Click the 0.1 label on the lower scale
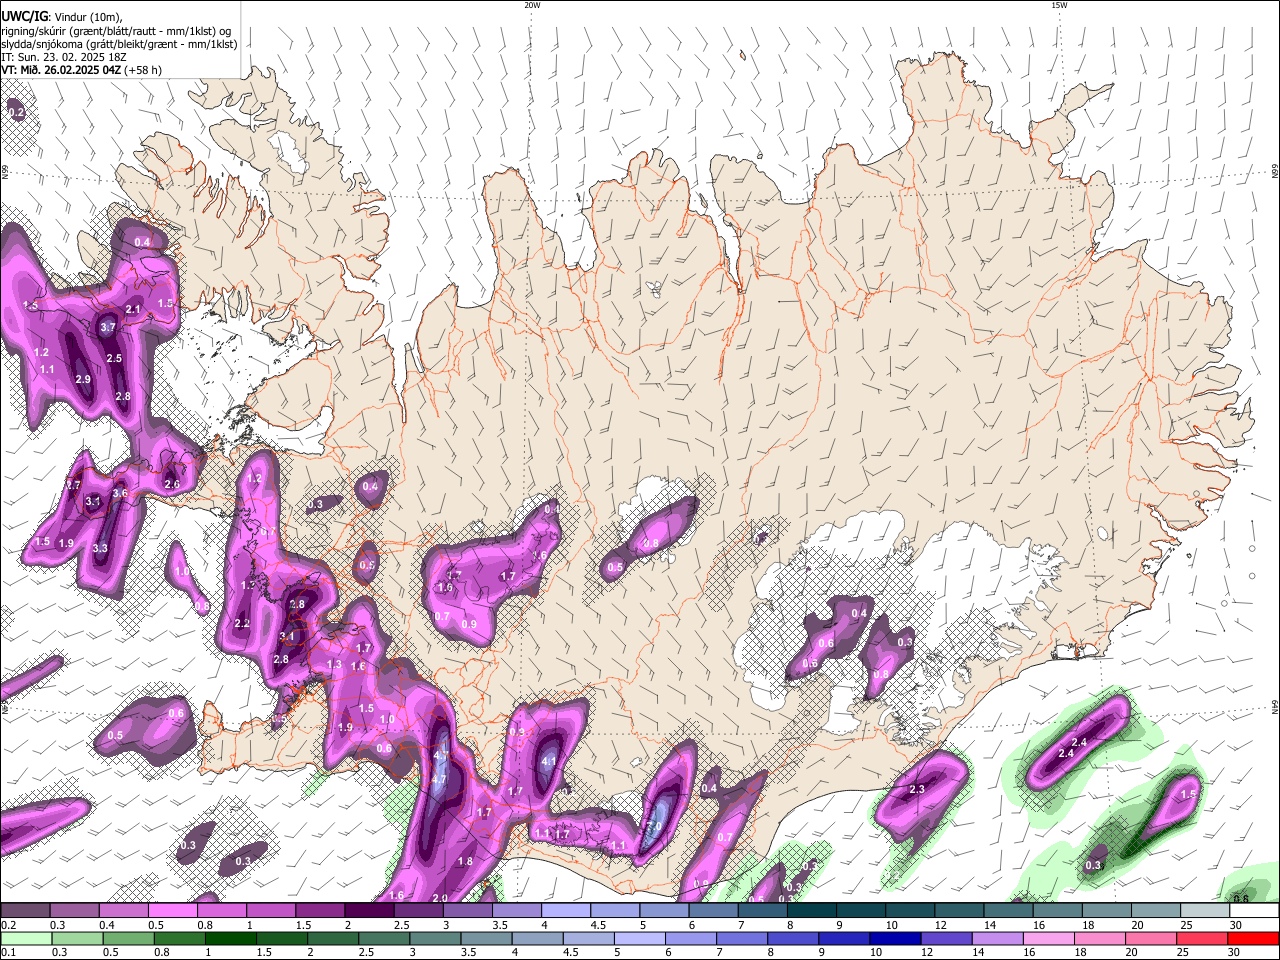The width and height of the screenshot is (1280, 960). coord(7,953)
